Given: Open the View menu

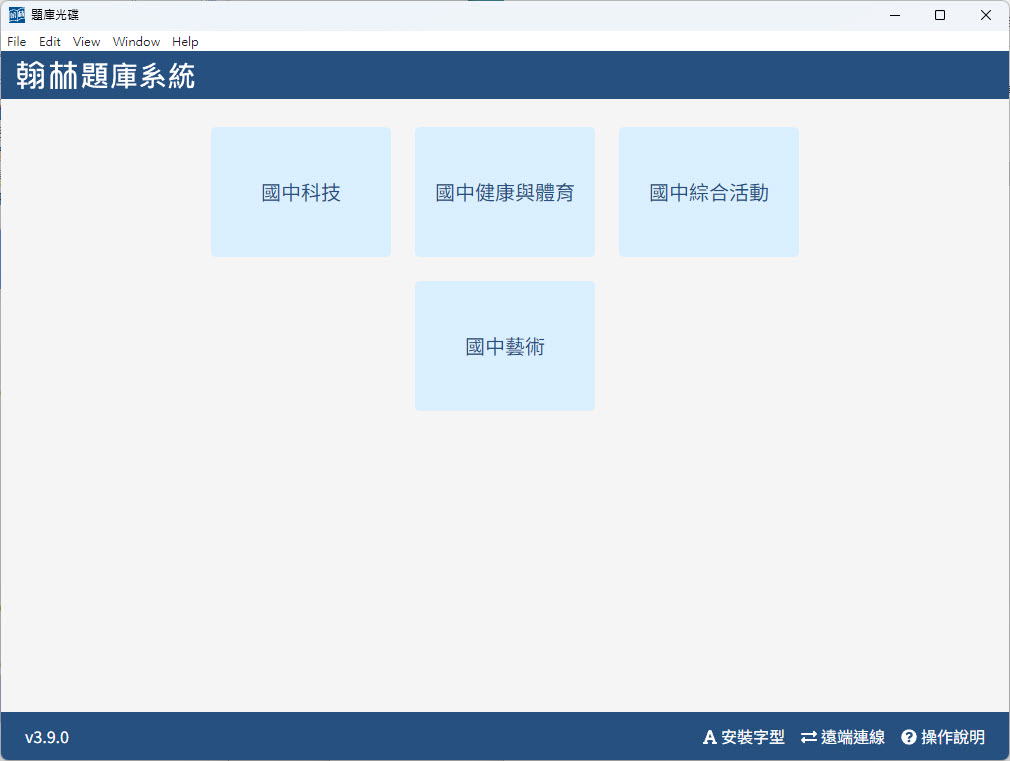Looking at the screenshot, I should coord(86,42).
